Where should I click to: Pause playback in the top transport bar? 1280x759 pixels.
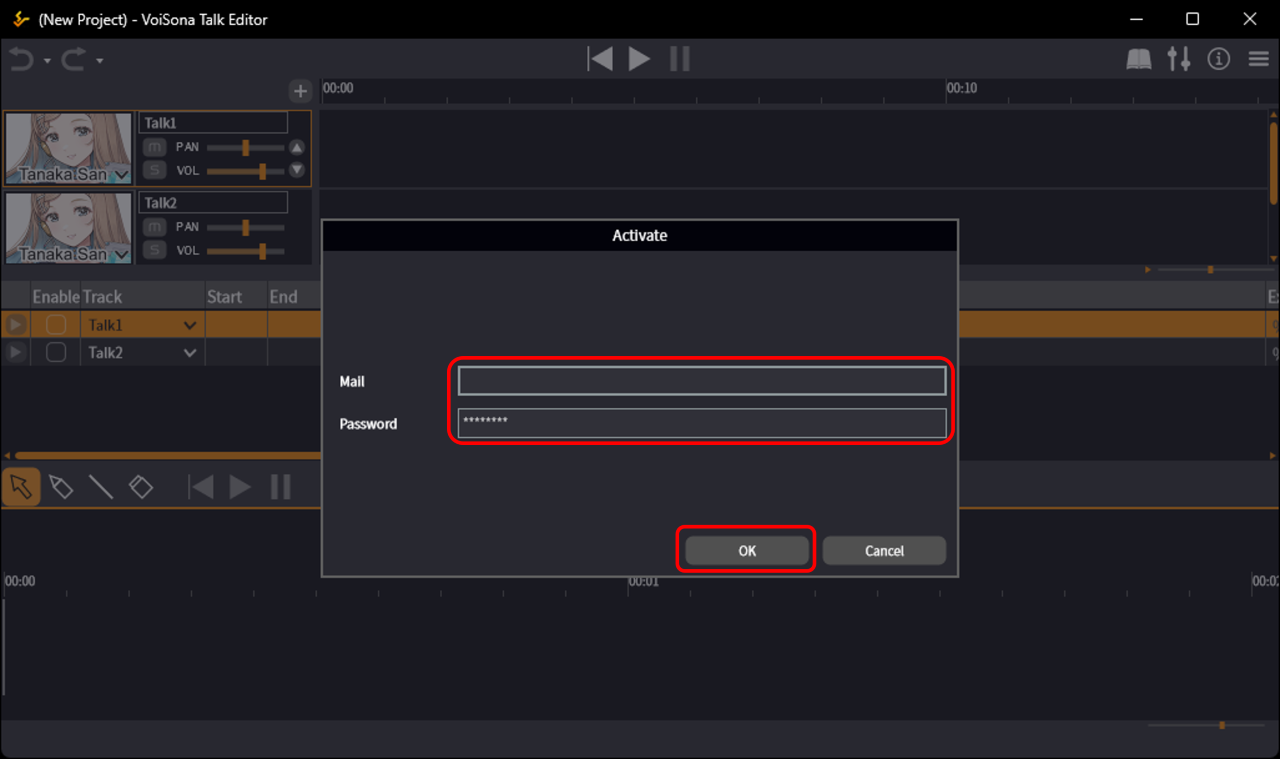680,59
